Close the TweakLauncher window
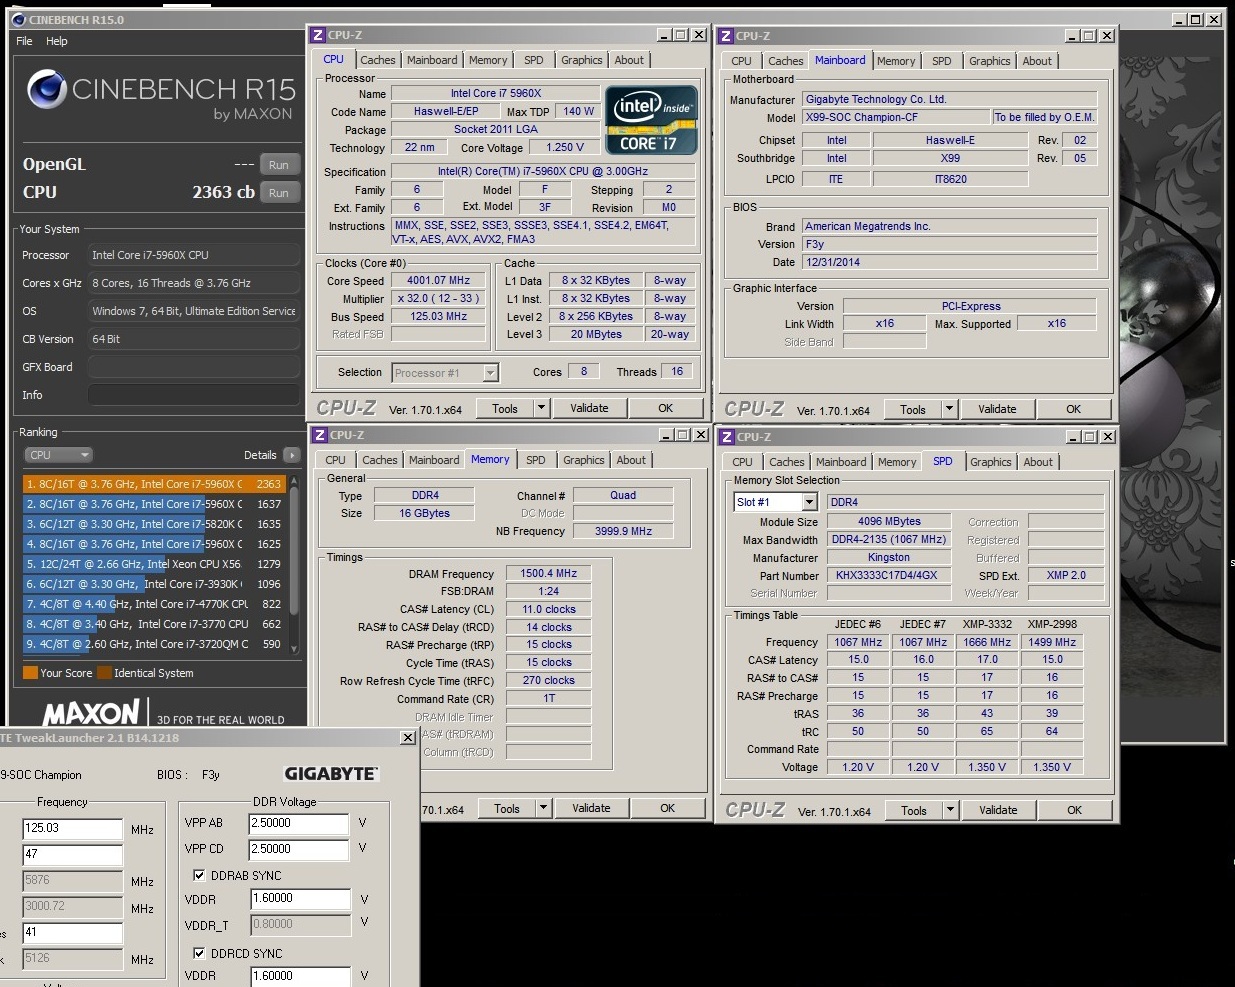 408,737
